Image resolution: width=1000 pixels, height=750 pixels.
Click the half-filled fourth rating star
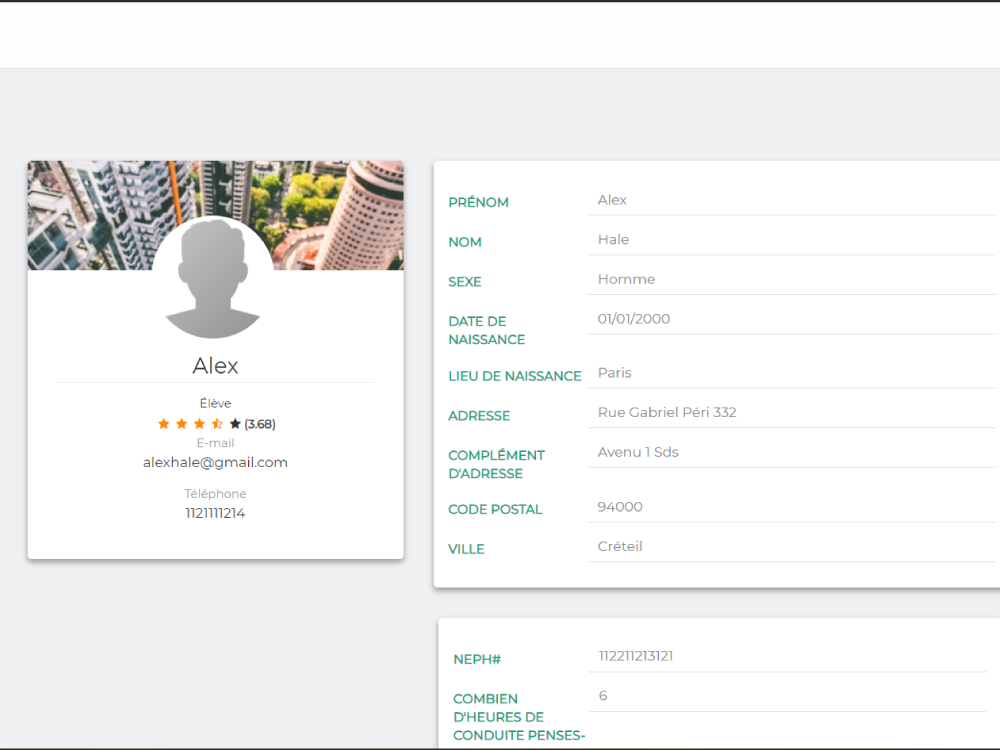point(217,423)
